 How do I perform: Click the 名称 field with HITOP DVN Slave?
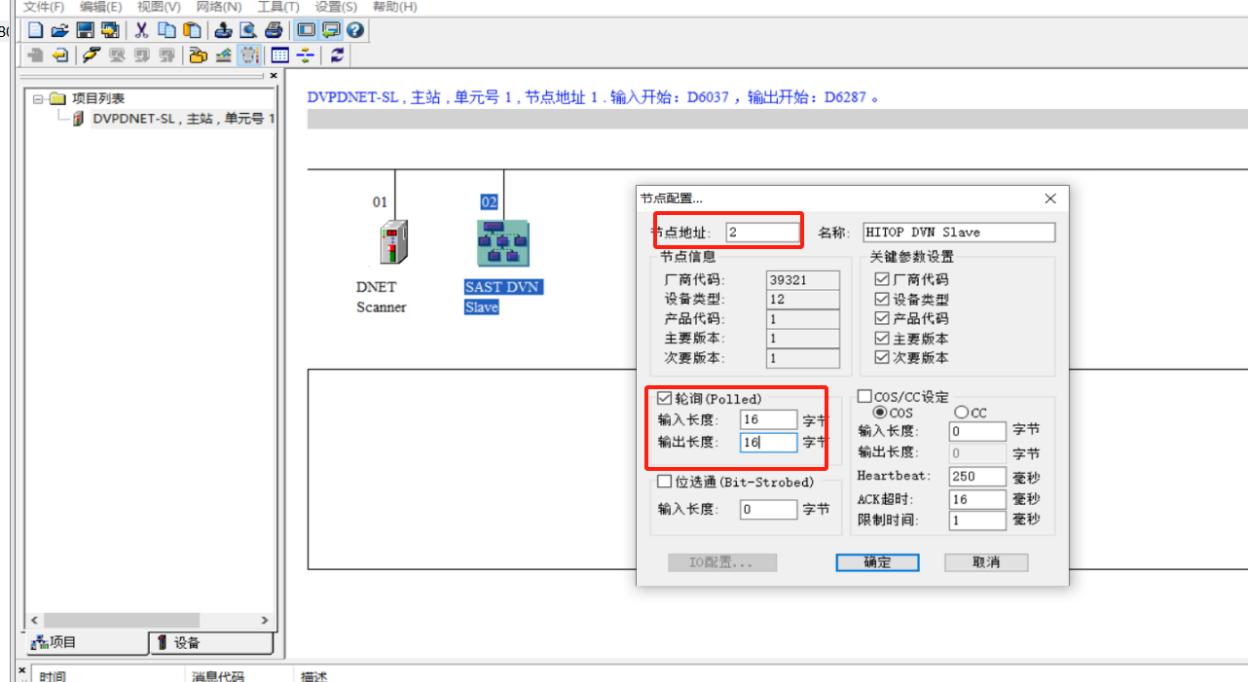958,232
